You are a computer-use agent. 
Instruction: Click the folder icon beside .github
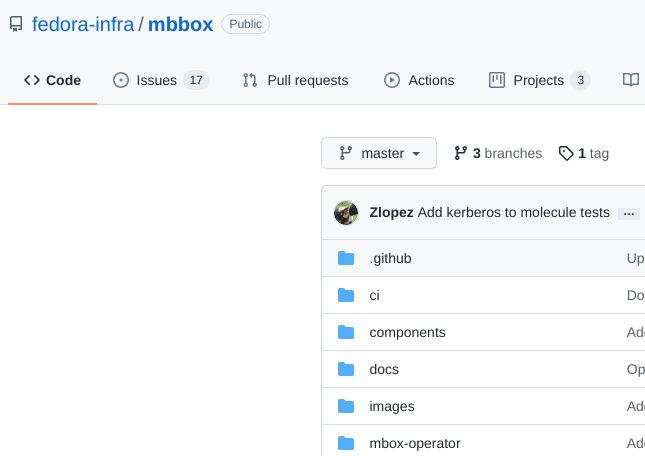click(346, 258)
